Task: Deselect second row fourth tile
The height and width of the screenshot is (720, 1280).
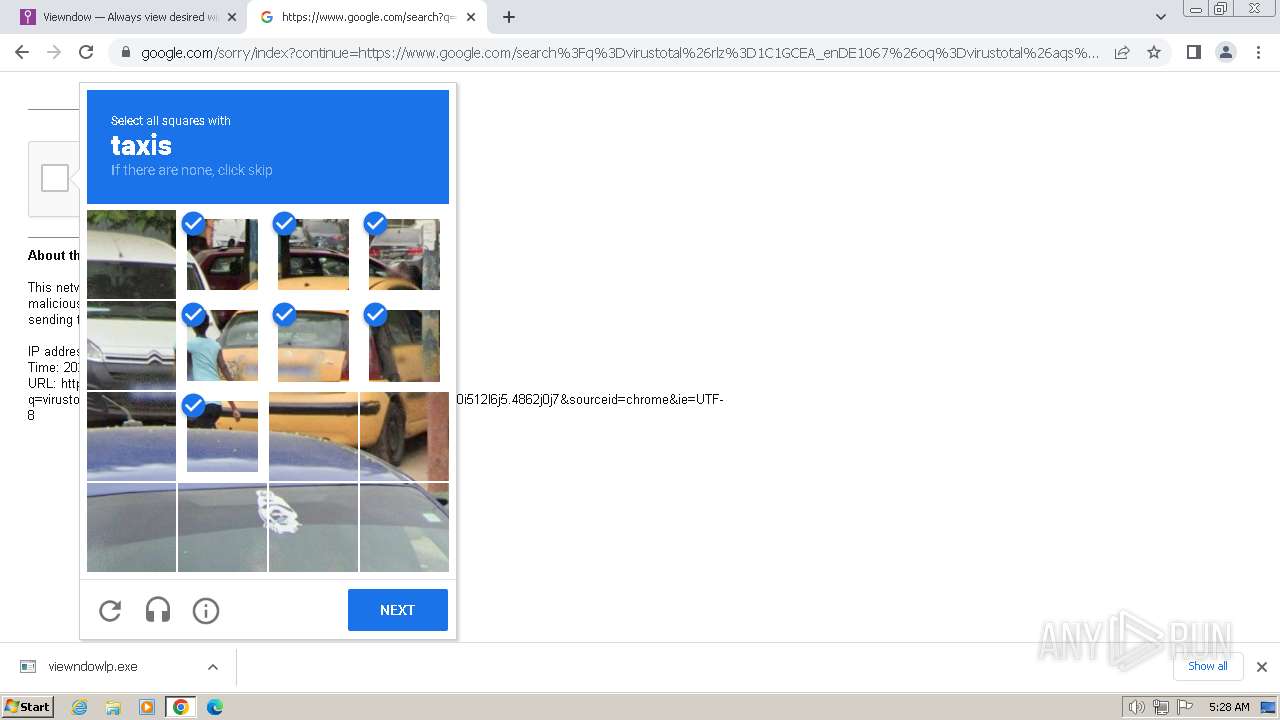Action: (x=404, y=345)
